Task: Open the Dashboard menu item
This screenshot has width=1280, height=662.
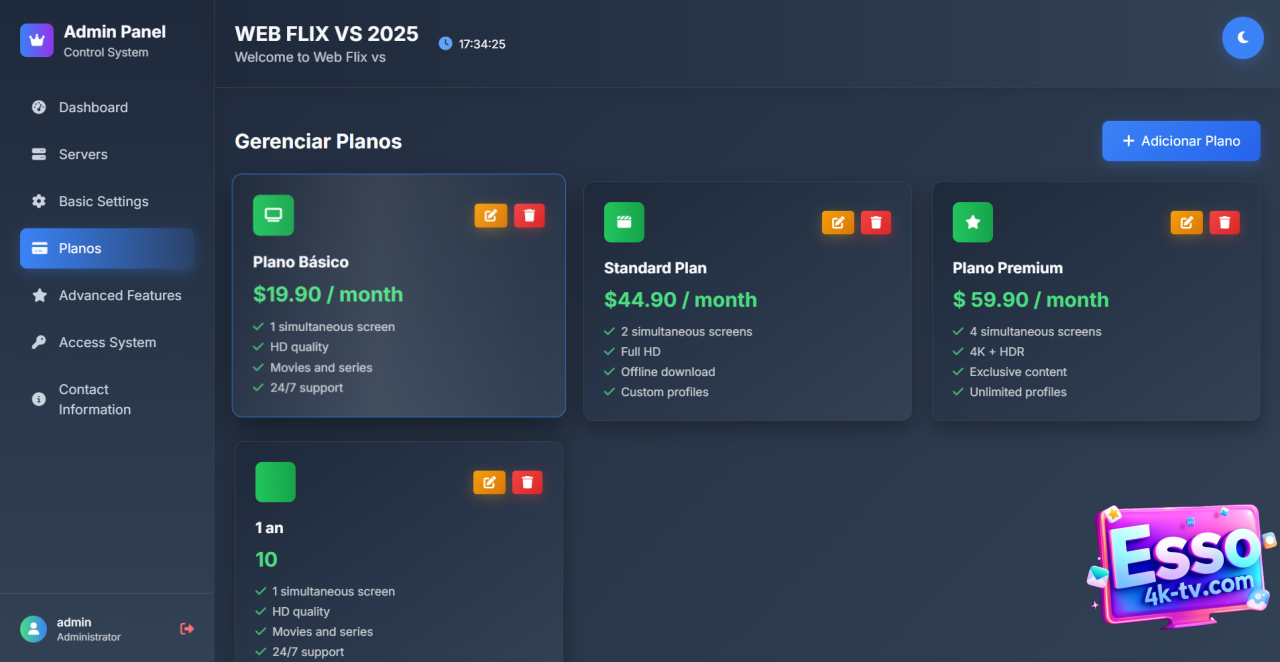Action: click(x=93, y=107)
